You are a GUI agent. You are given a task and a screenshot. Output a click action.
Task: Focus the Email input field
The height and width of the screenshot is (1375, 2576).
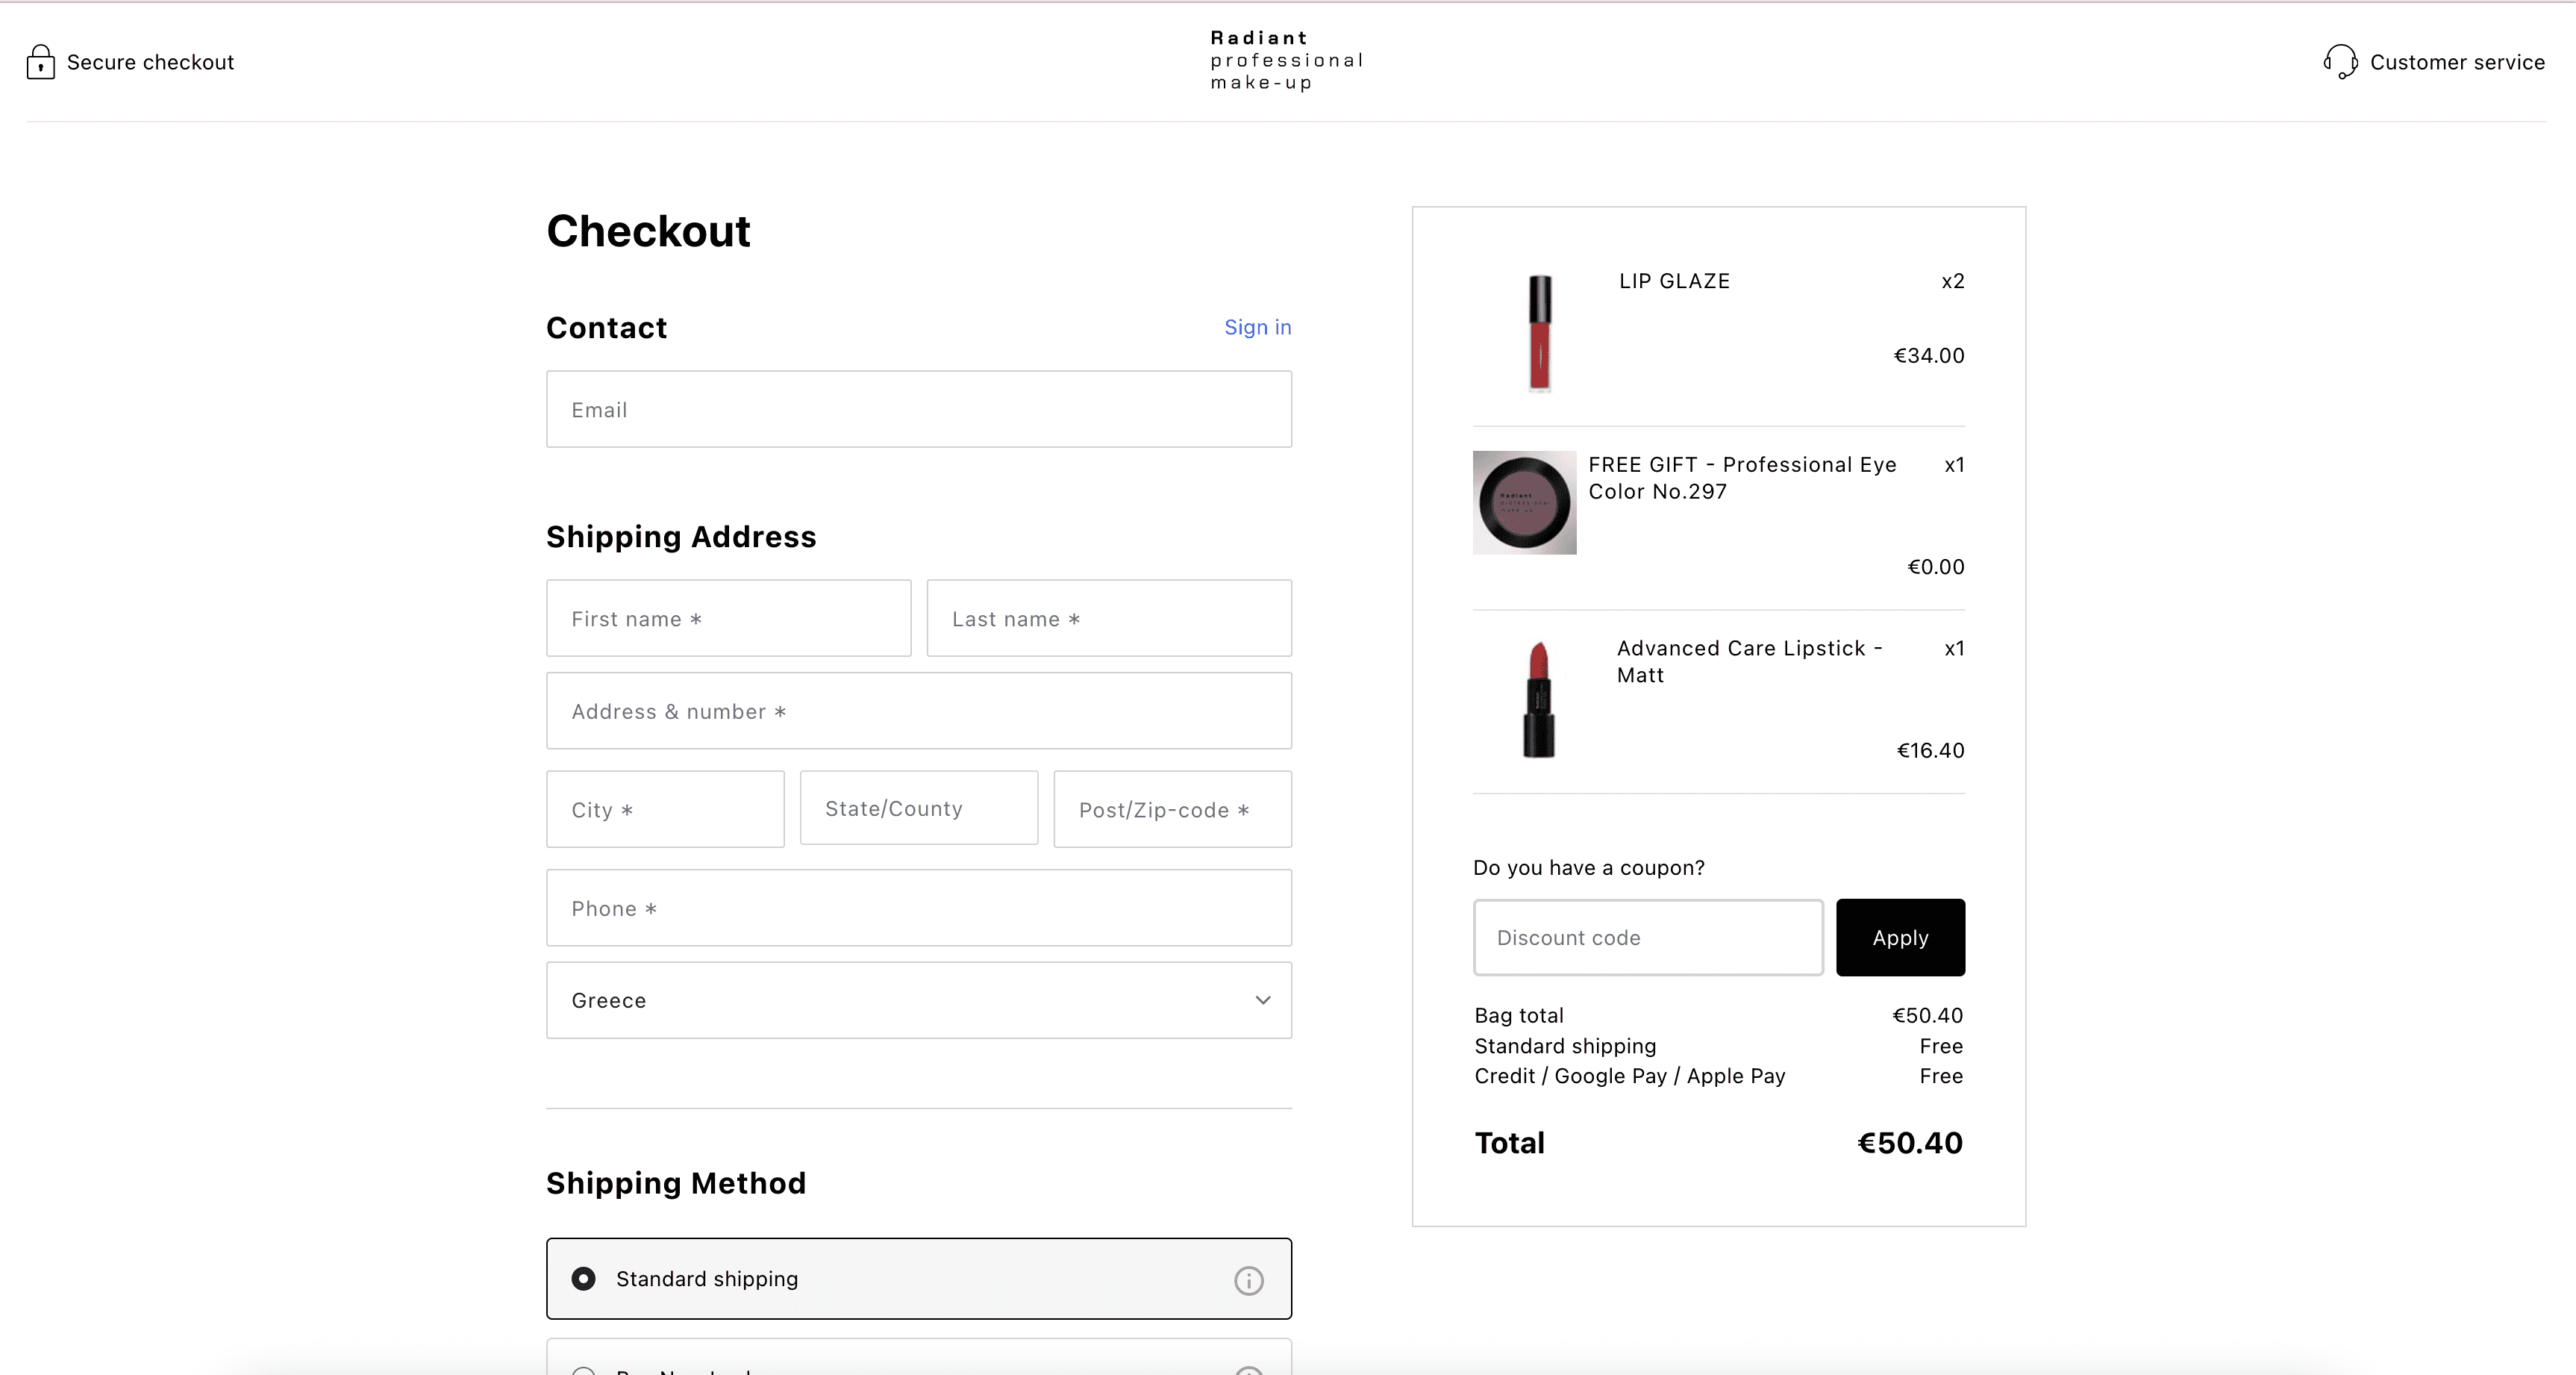pos(918,410)
